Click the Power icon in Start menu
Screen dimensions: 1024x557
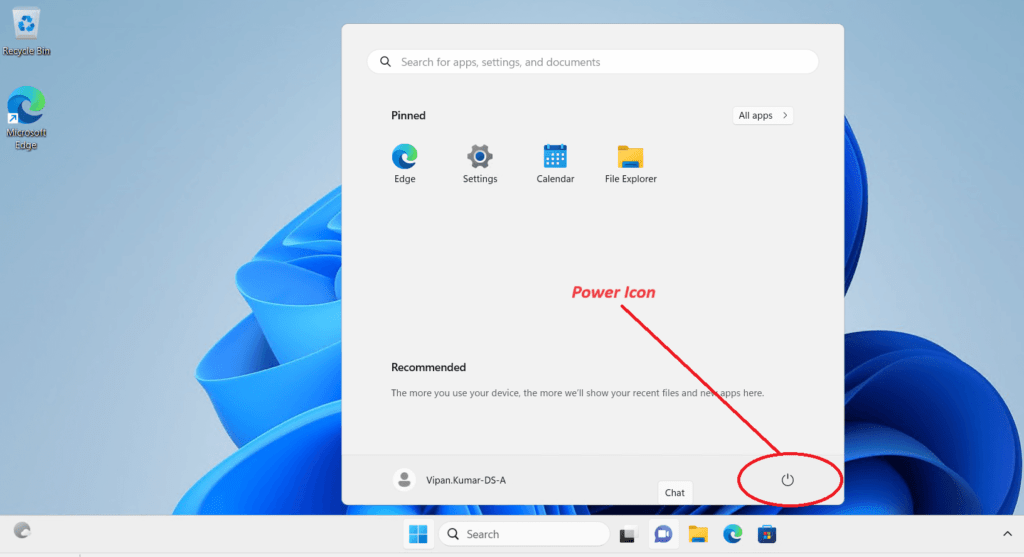click(788, 480)
